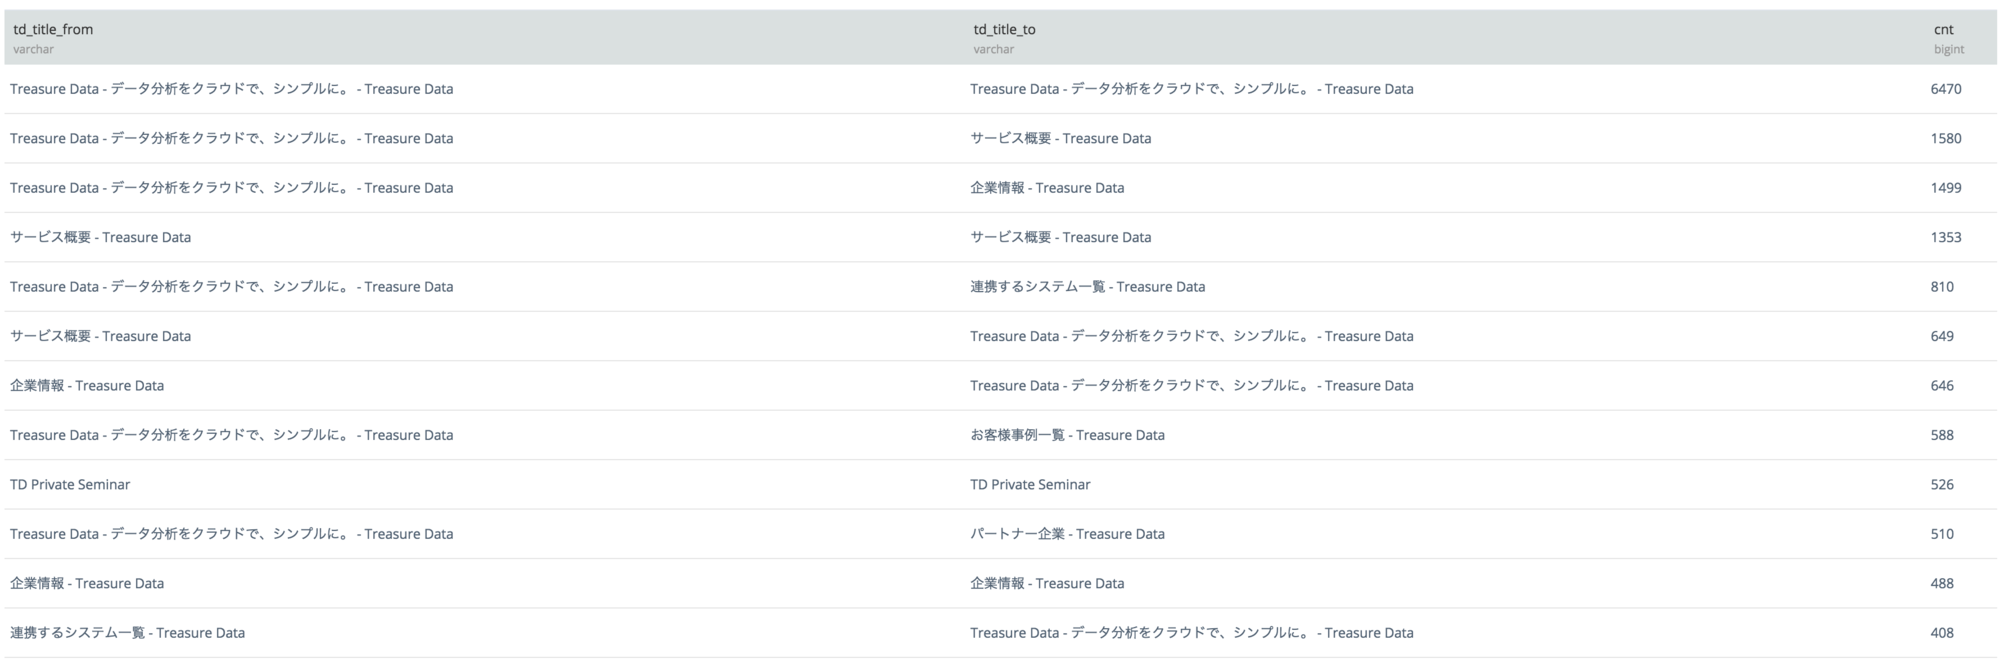Image resolution: width=2000 pixels, height=672 pixels.
Task: Select the cnt value 588
Action: 1941,435
